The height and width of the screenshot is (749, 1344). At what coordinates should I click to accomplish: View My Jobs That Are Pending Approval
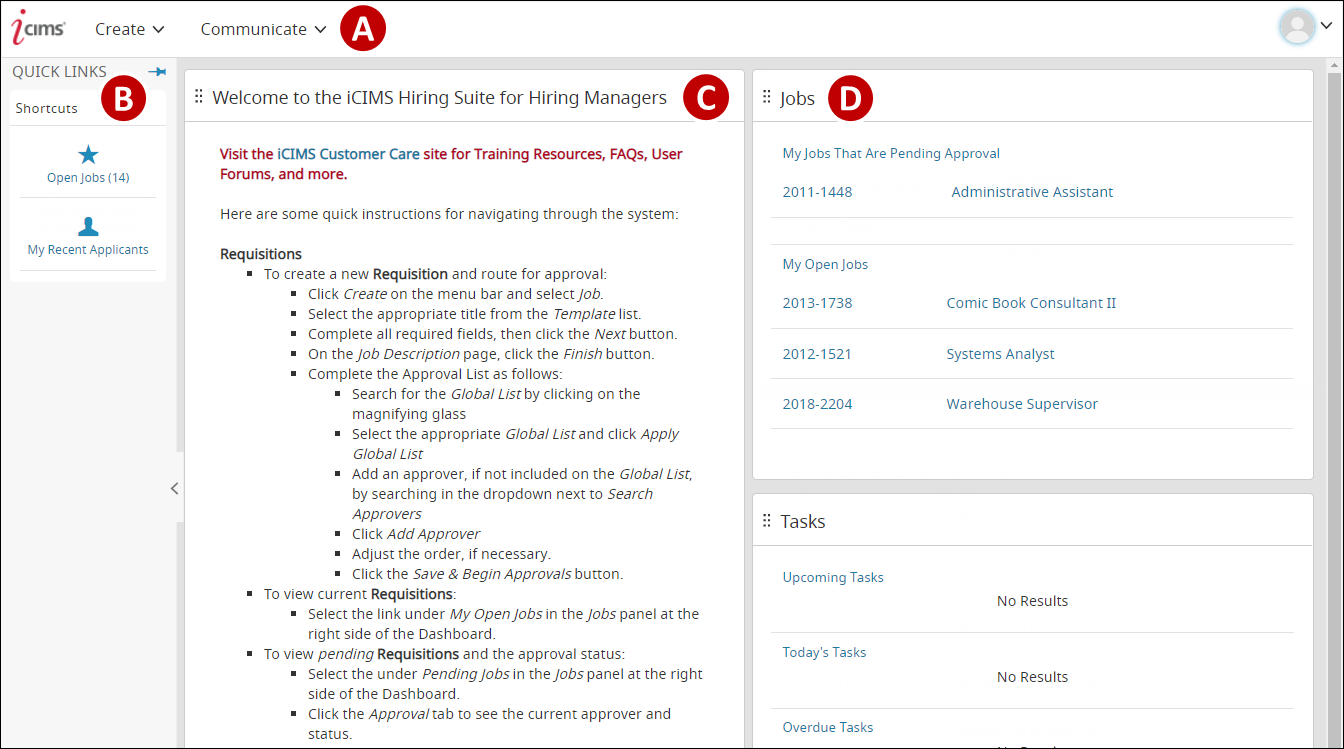[891, 153]
